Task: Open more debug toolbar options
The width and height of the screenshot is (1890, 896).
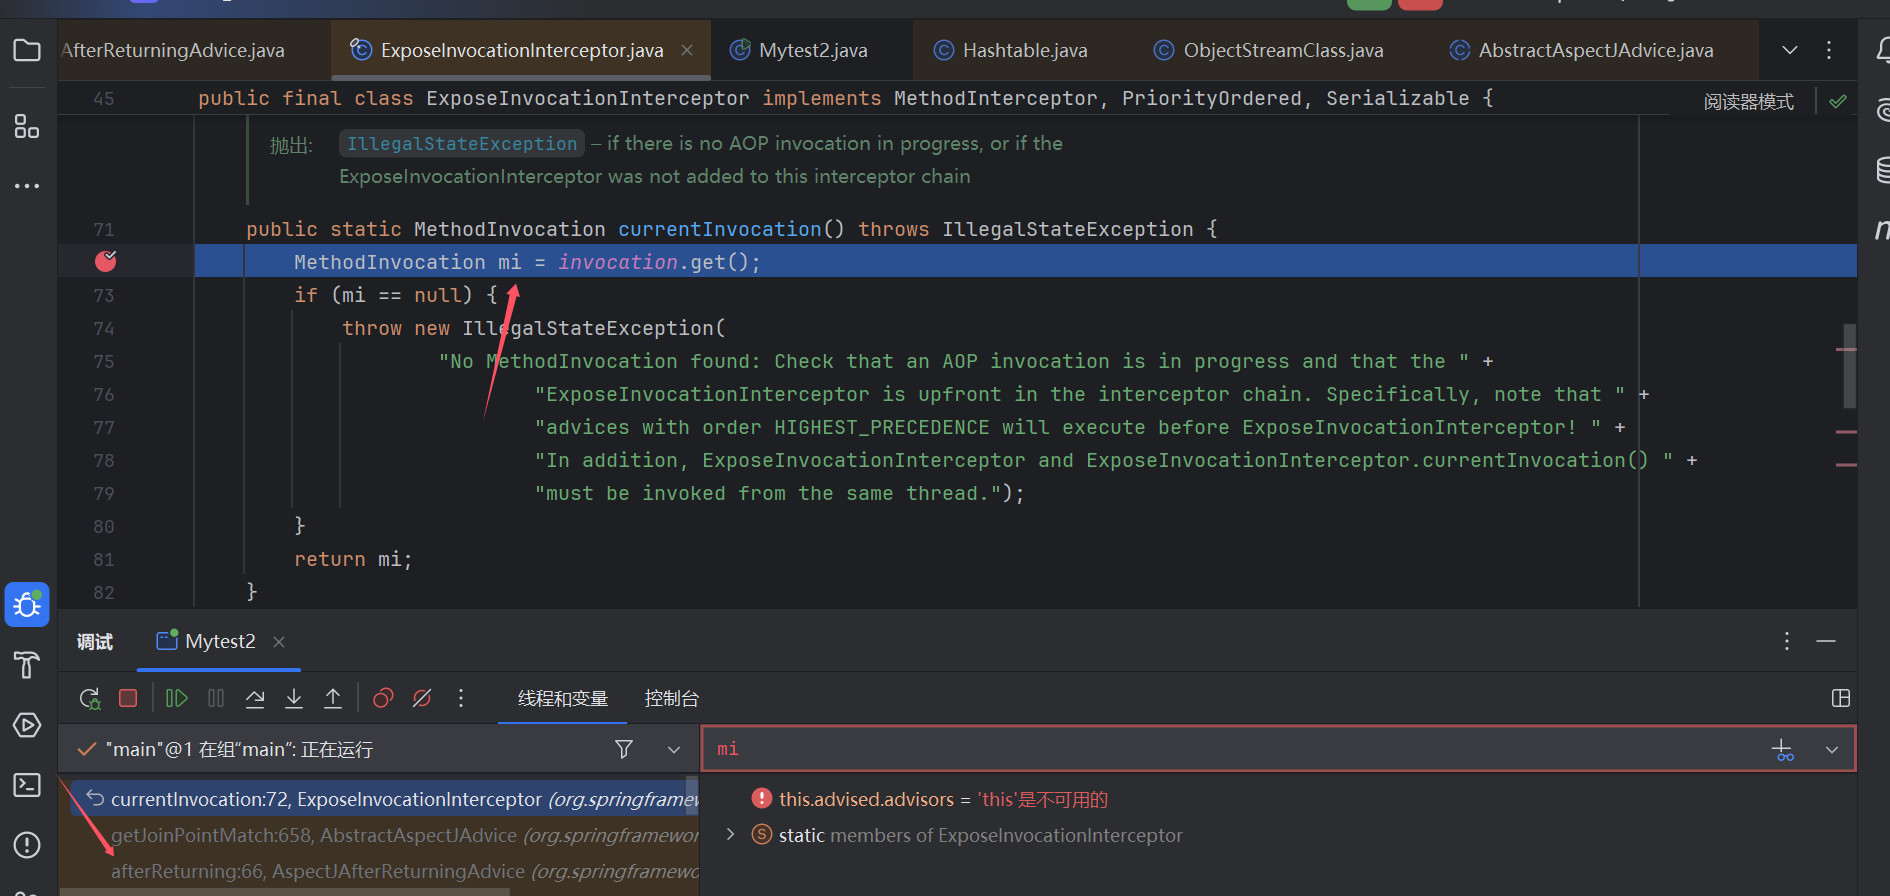Action: click(x=461, y=698)
